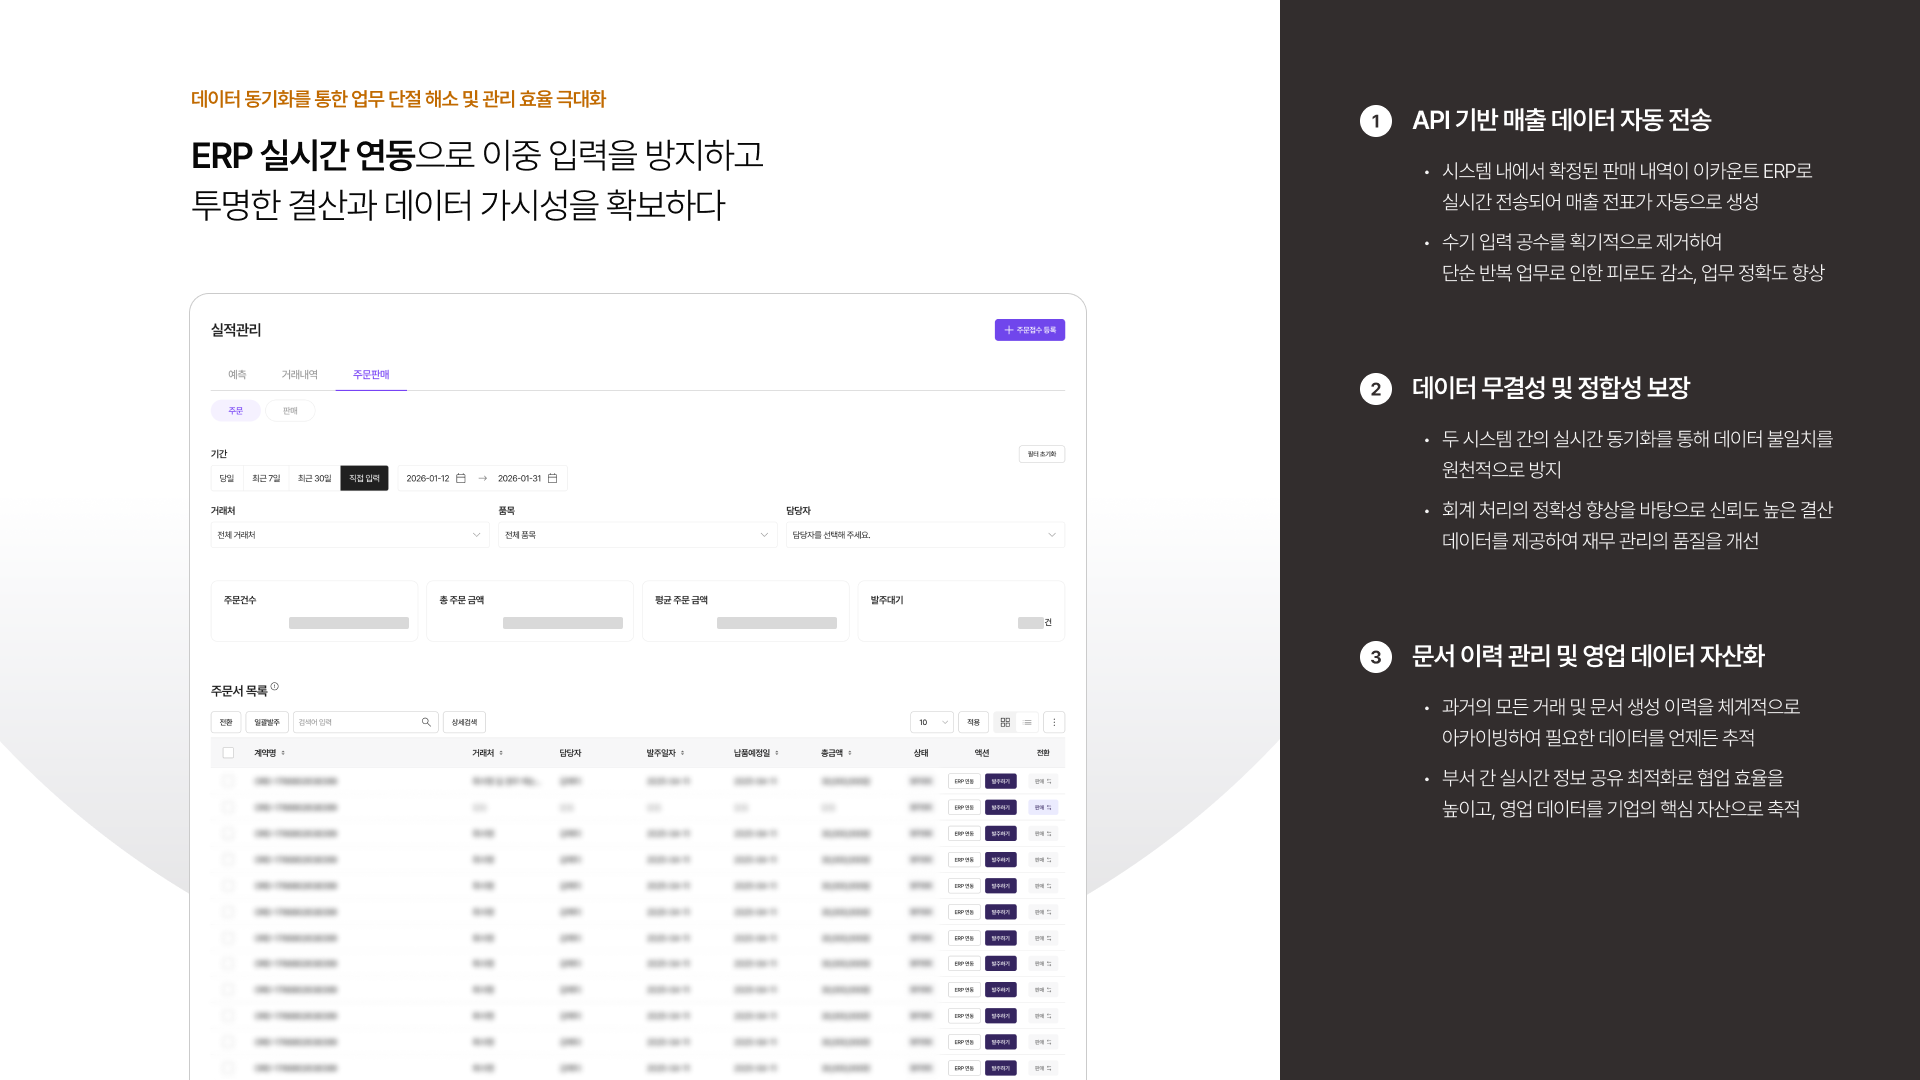Click start date calendar icon

pyautogui.click(x=461, y=478)
